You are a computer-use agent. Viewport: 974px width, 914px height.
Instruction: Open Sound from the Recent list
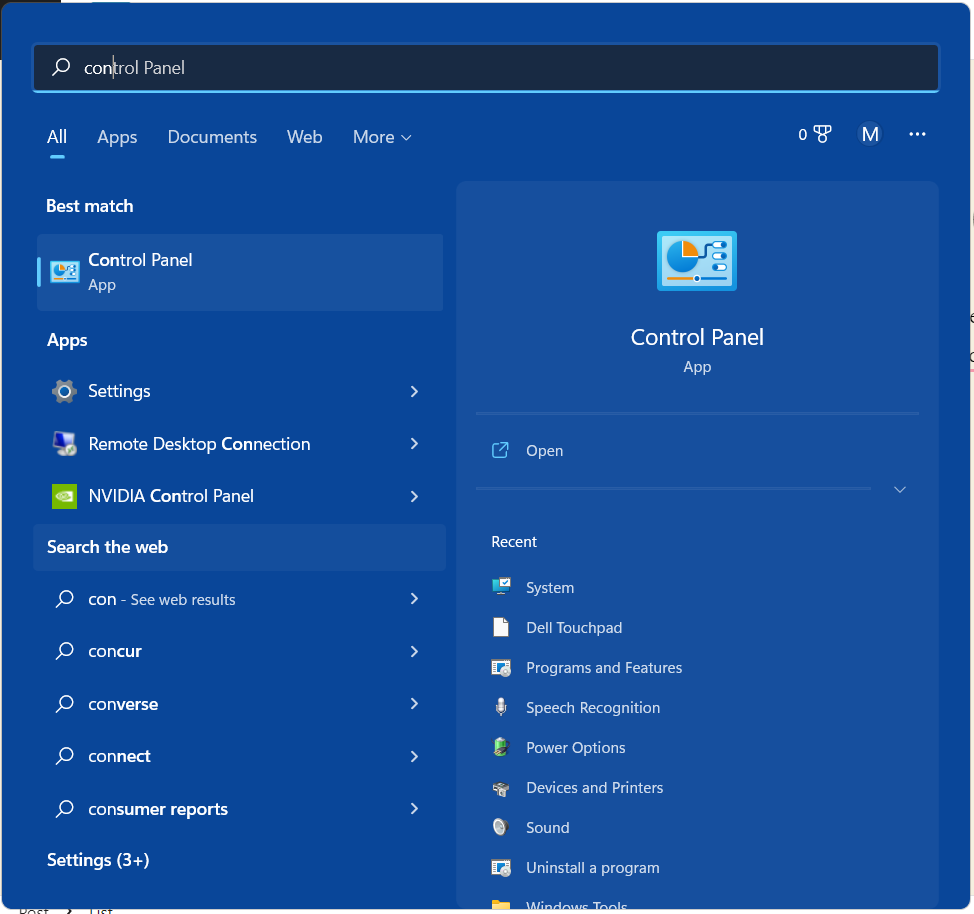(x=547, y=828)
